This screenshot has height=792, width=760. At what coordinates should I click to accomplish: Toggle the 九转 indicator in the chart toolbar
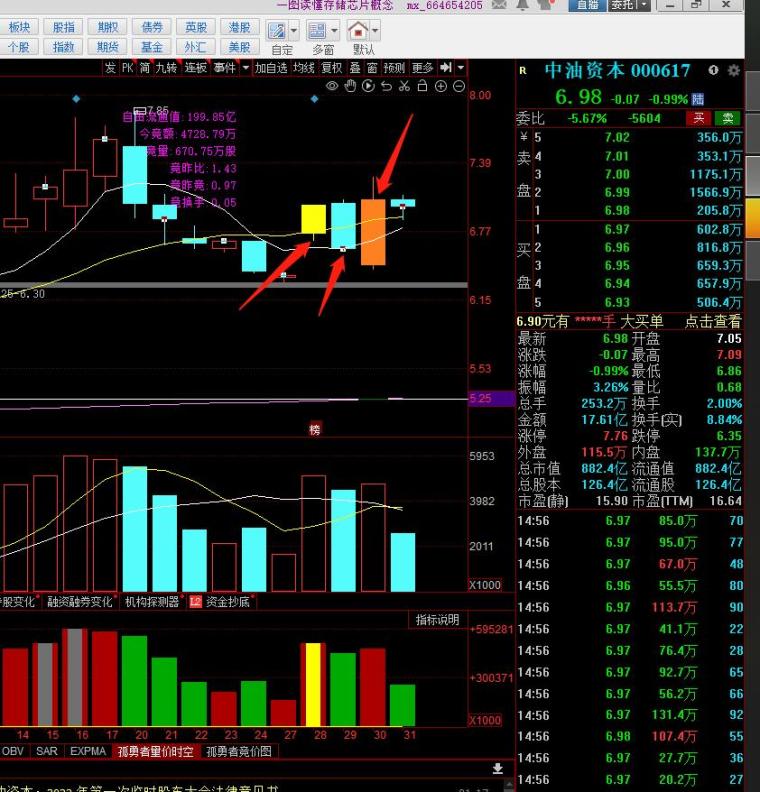(166, 68)
